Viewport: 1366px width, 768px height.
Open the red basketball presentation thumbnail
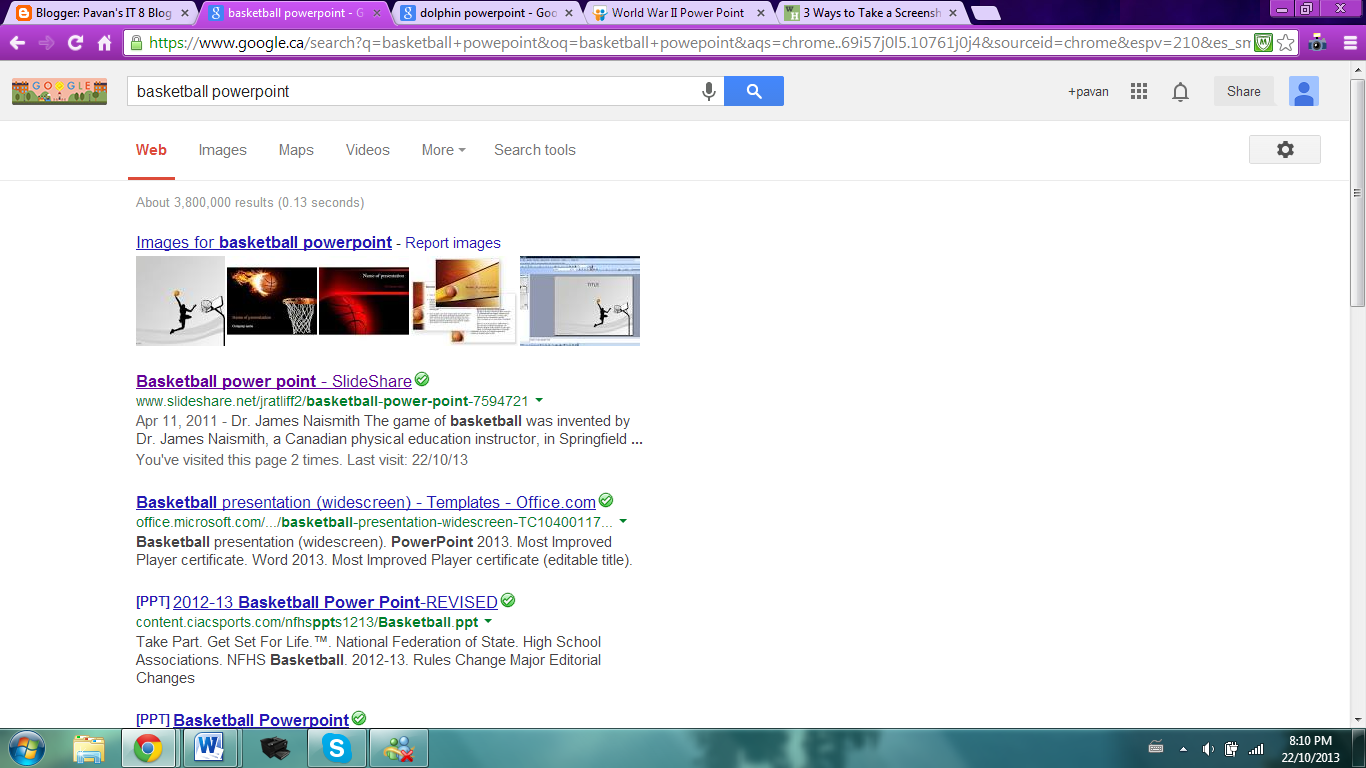(364, 301)
